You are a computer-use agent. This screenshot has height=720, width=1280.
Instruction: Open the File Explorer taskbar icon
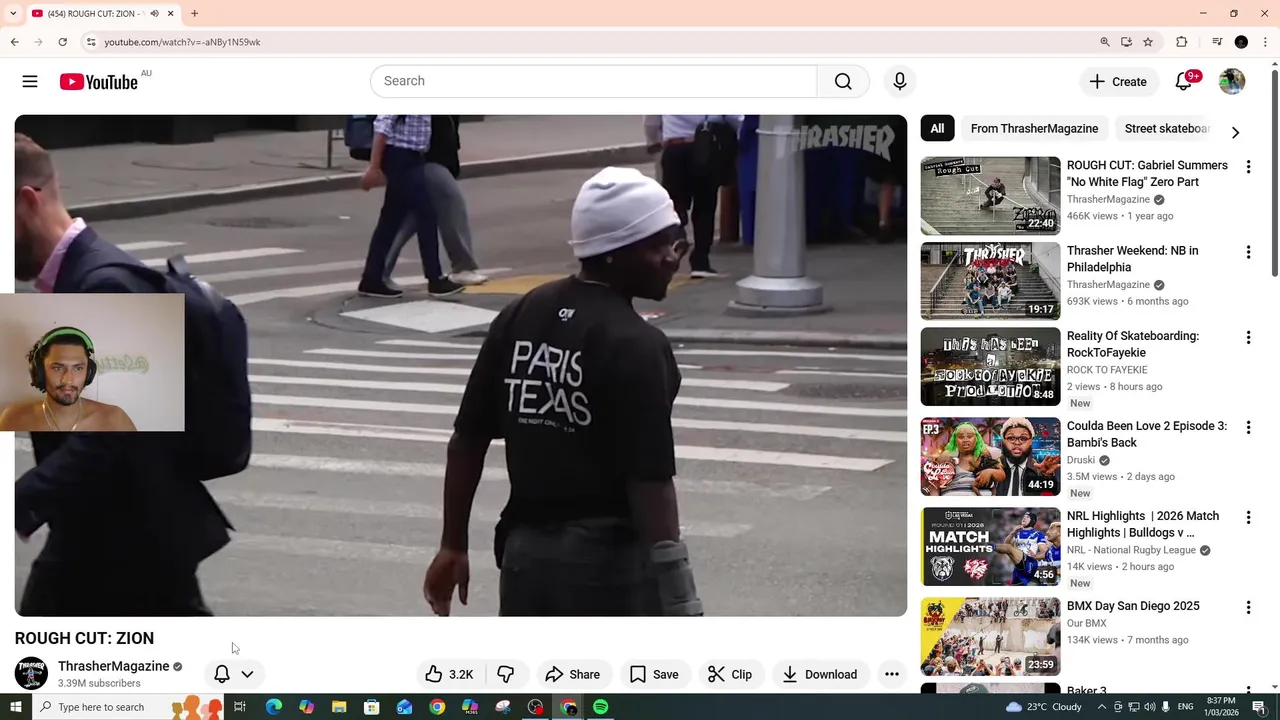[339, 707]
